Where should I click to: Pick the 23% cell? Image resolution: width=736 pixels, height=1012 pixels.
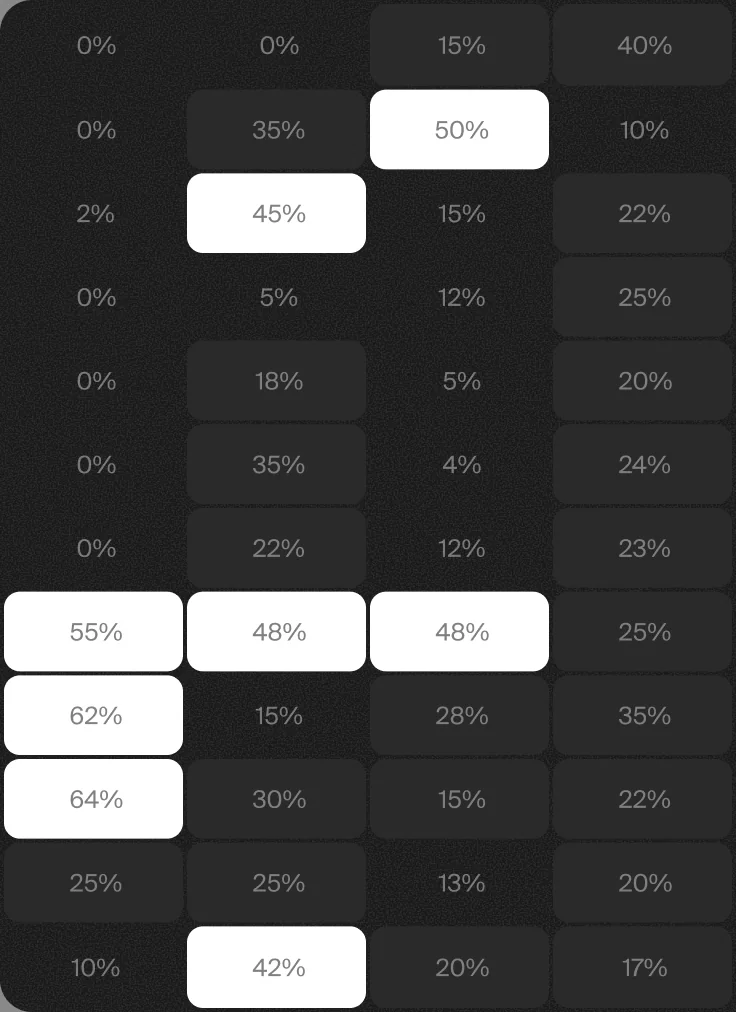(642, 548)
